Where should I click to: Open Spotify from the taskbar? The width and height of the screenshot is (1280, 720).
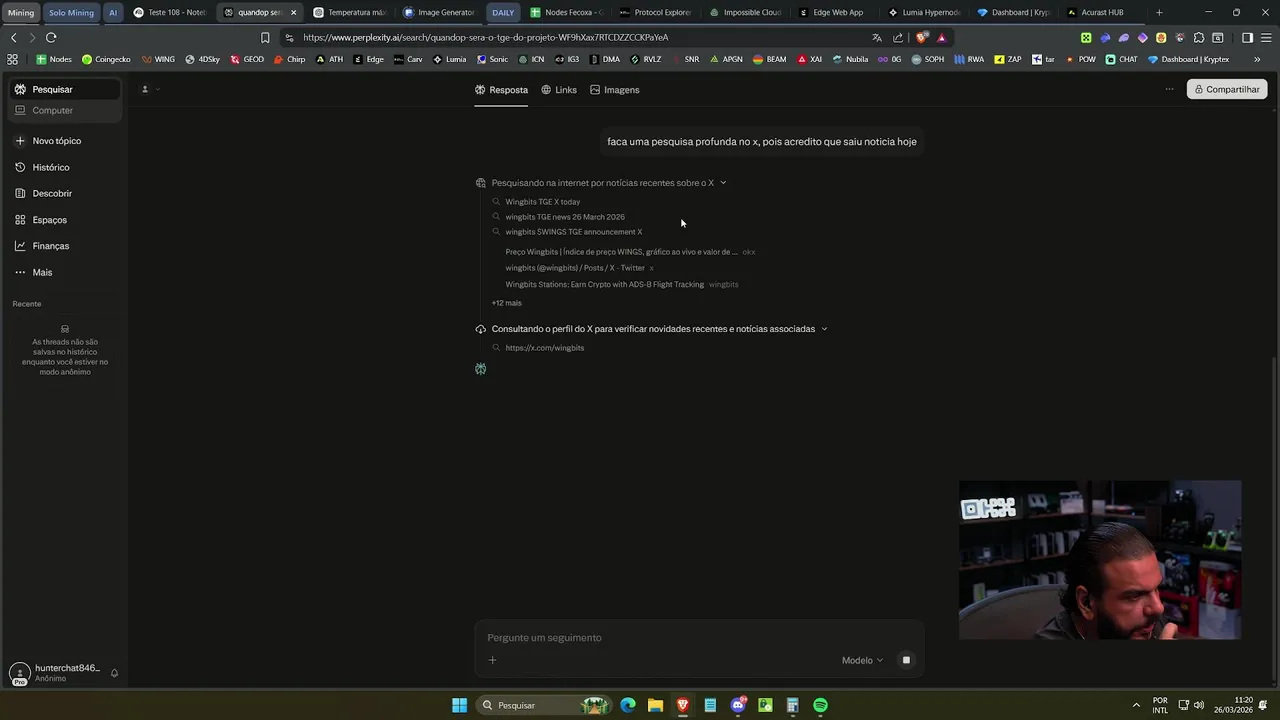(820, 705)
